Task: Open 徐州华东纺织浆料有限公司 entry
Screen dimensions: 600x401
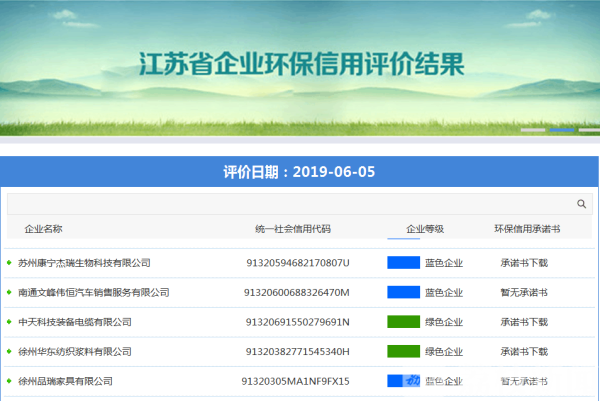Action: (x=75, y=352)
